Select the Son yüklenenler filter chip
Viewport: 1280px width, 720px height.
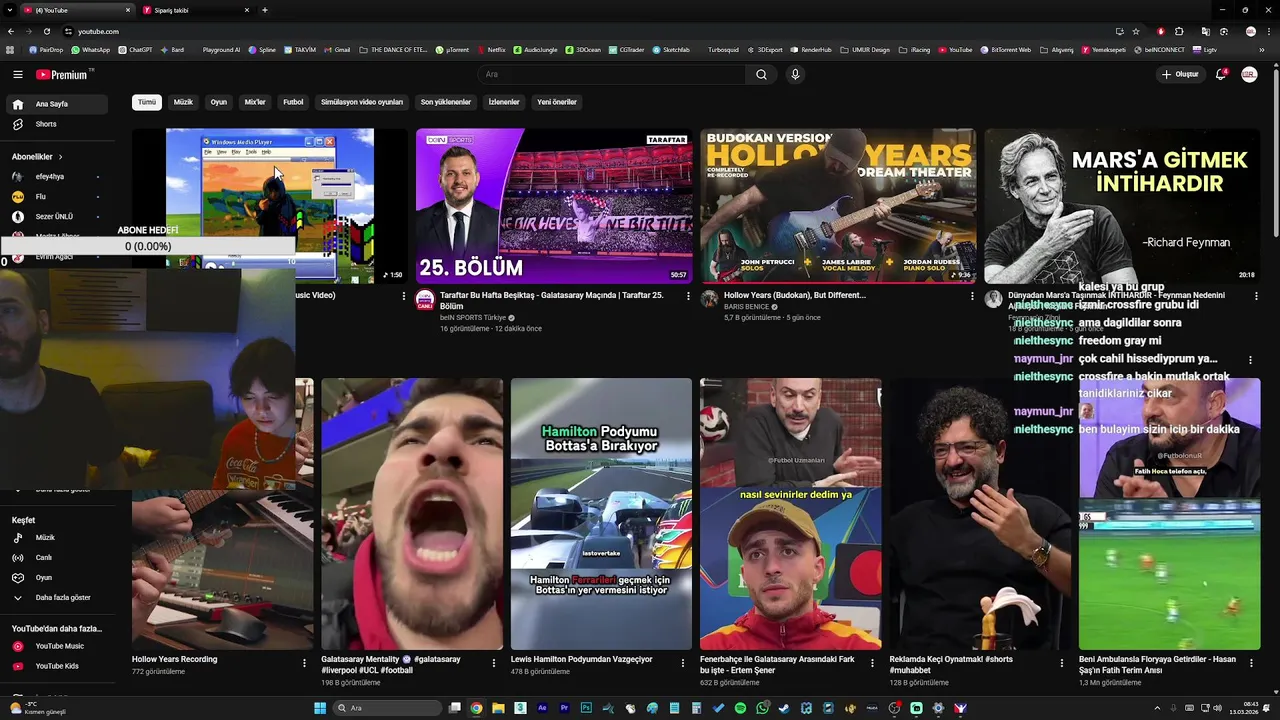pos(446,102)
